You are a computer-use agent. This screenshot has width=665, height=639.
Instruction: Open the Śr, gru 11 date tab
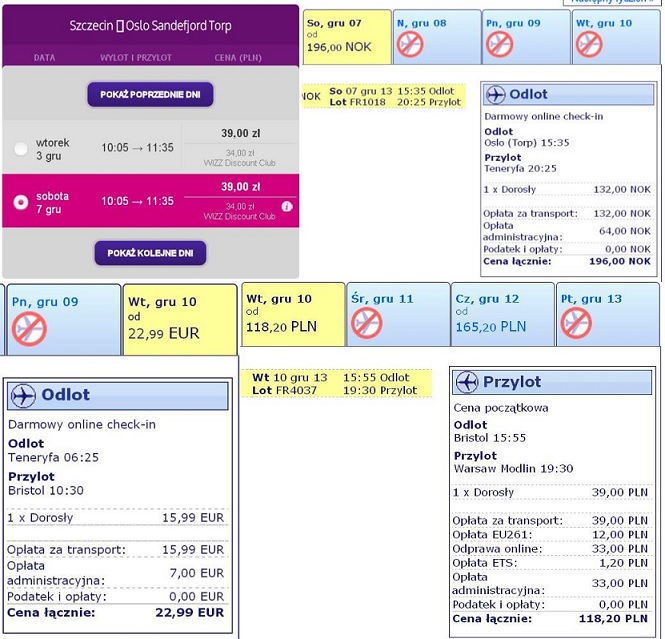pyautogui.click(x=398, y=314)
